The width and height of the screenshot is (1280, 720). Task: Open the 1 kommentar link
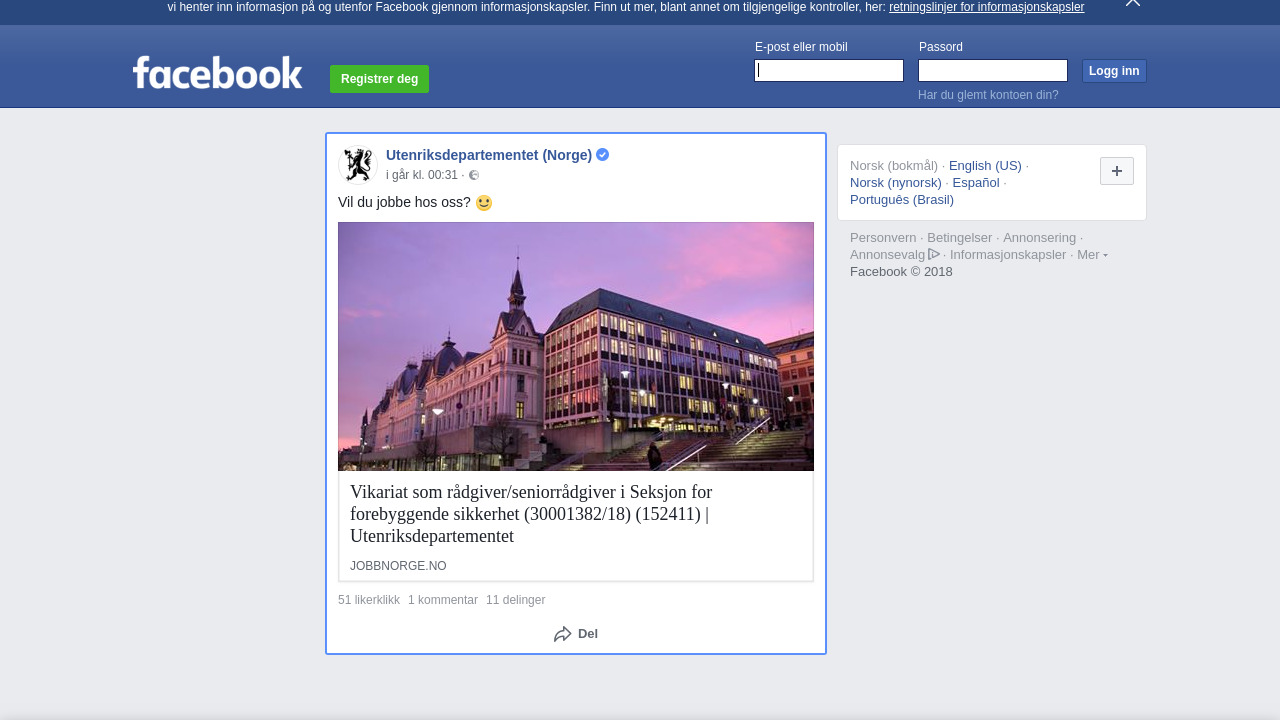[443, 600]
